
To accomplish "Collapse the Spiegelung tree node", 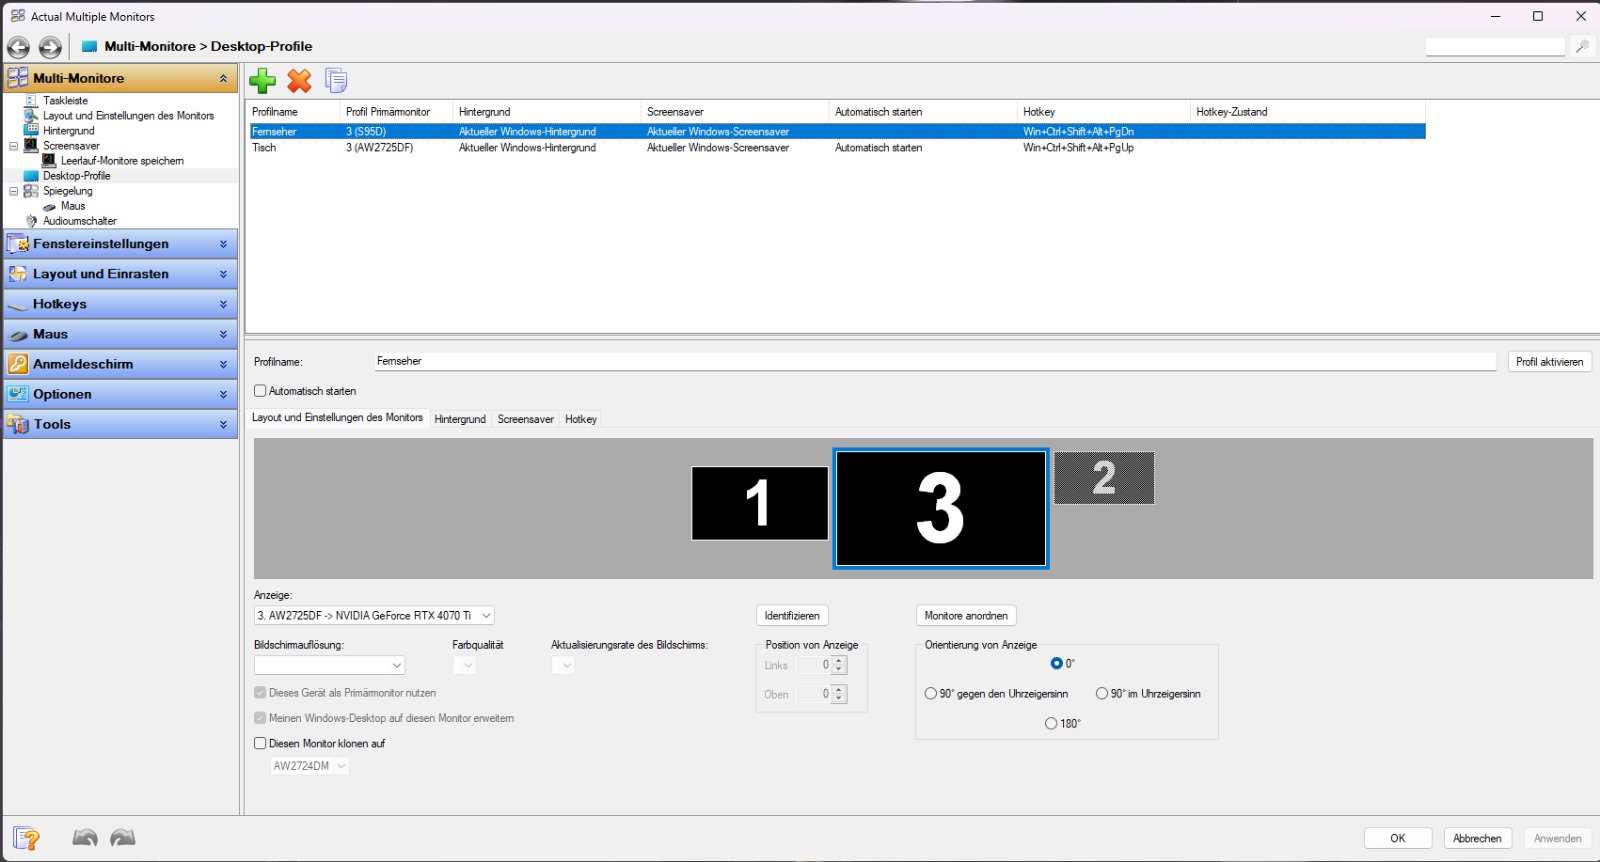I will pyautogui.click(x=14, y=191).
